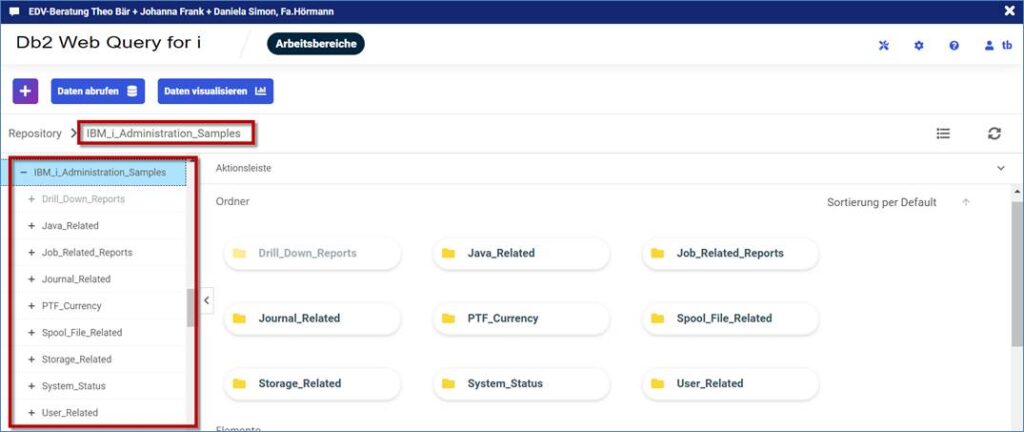Select Java_Related in tree
Screen dimensions: 1024x432
(x=70, y=226)
